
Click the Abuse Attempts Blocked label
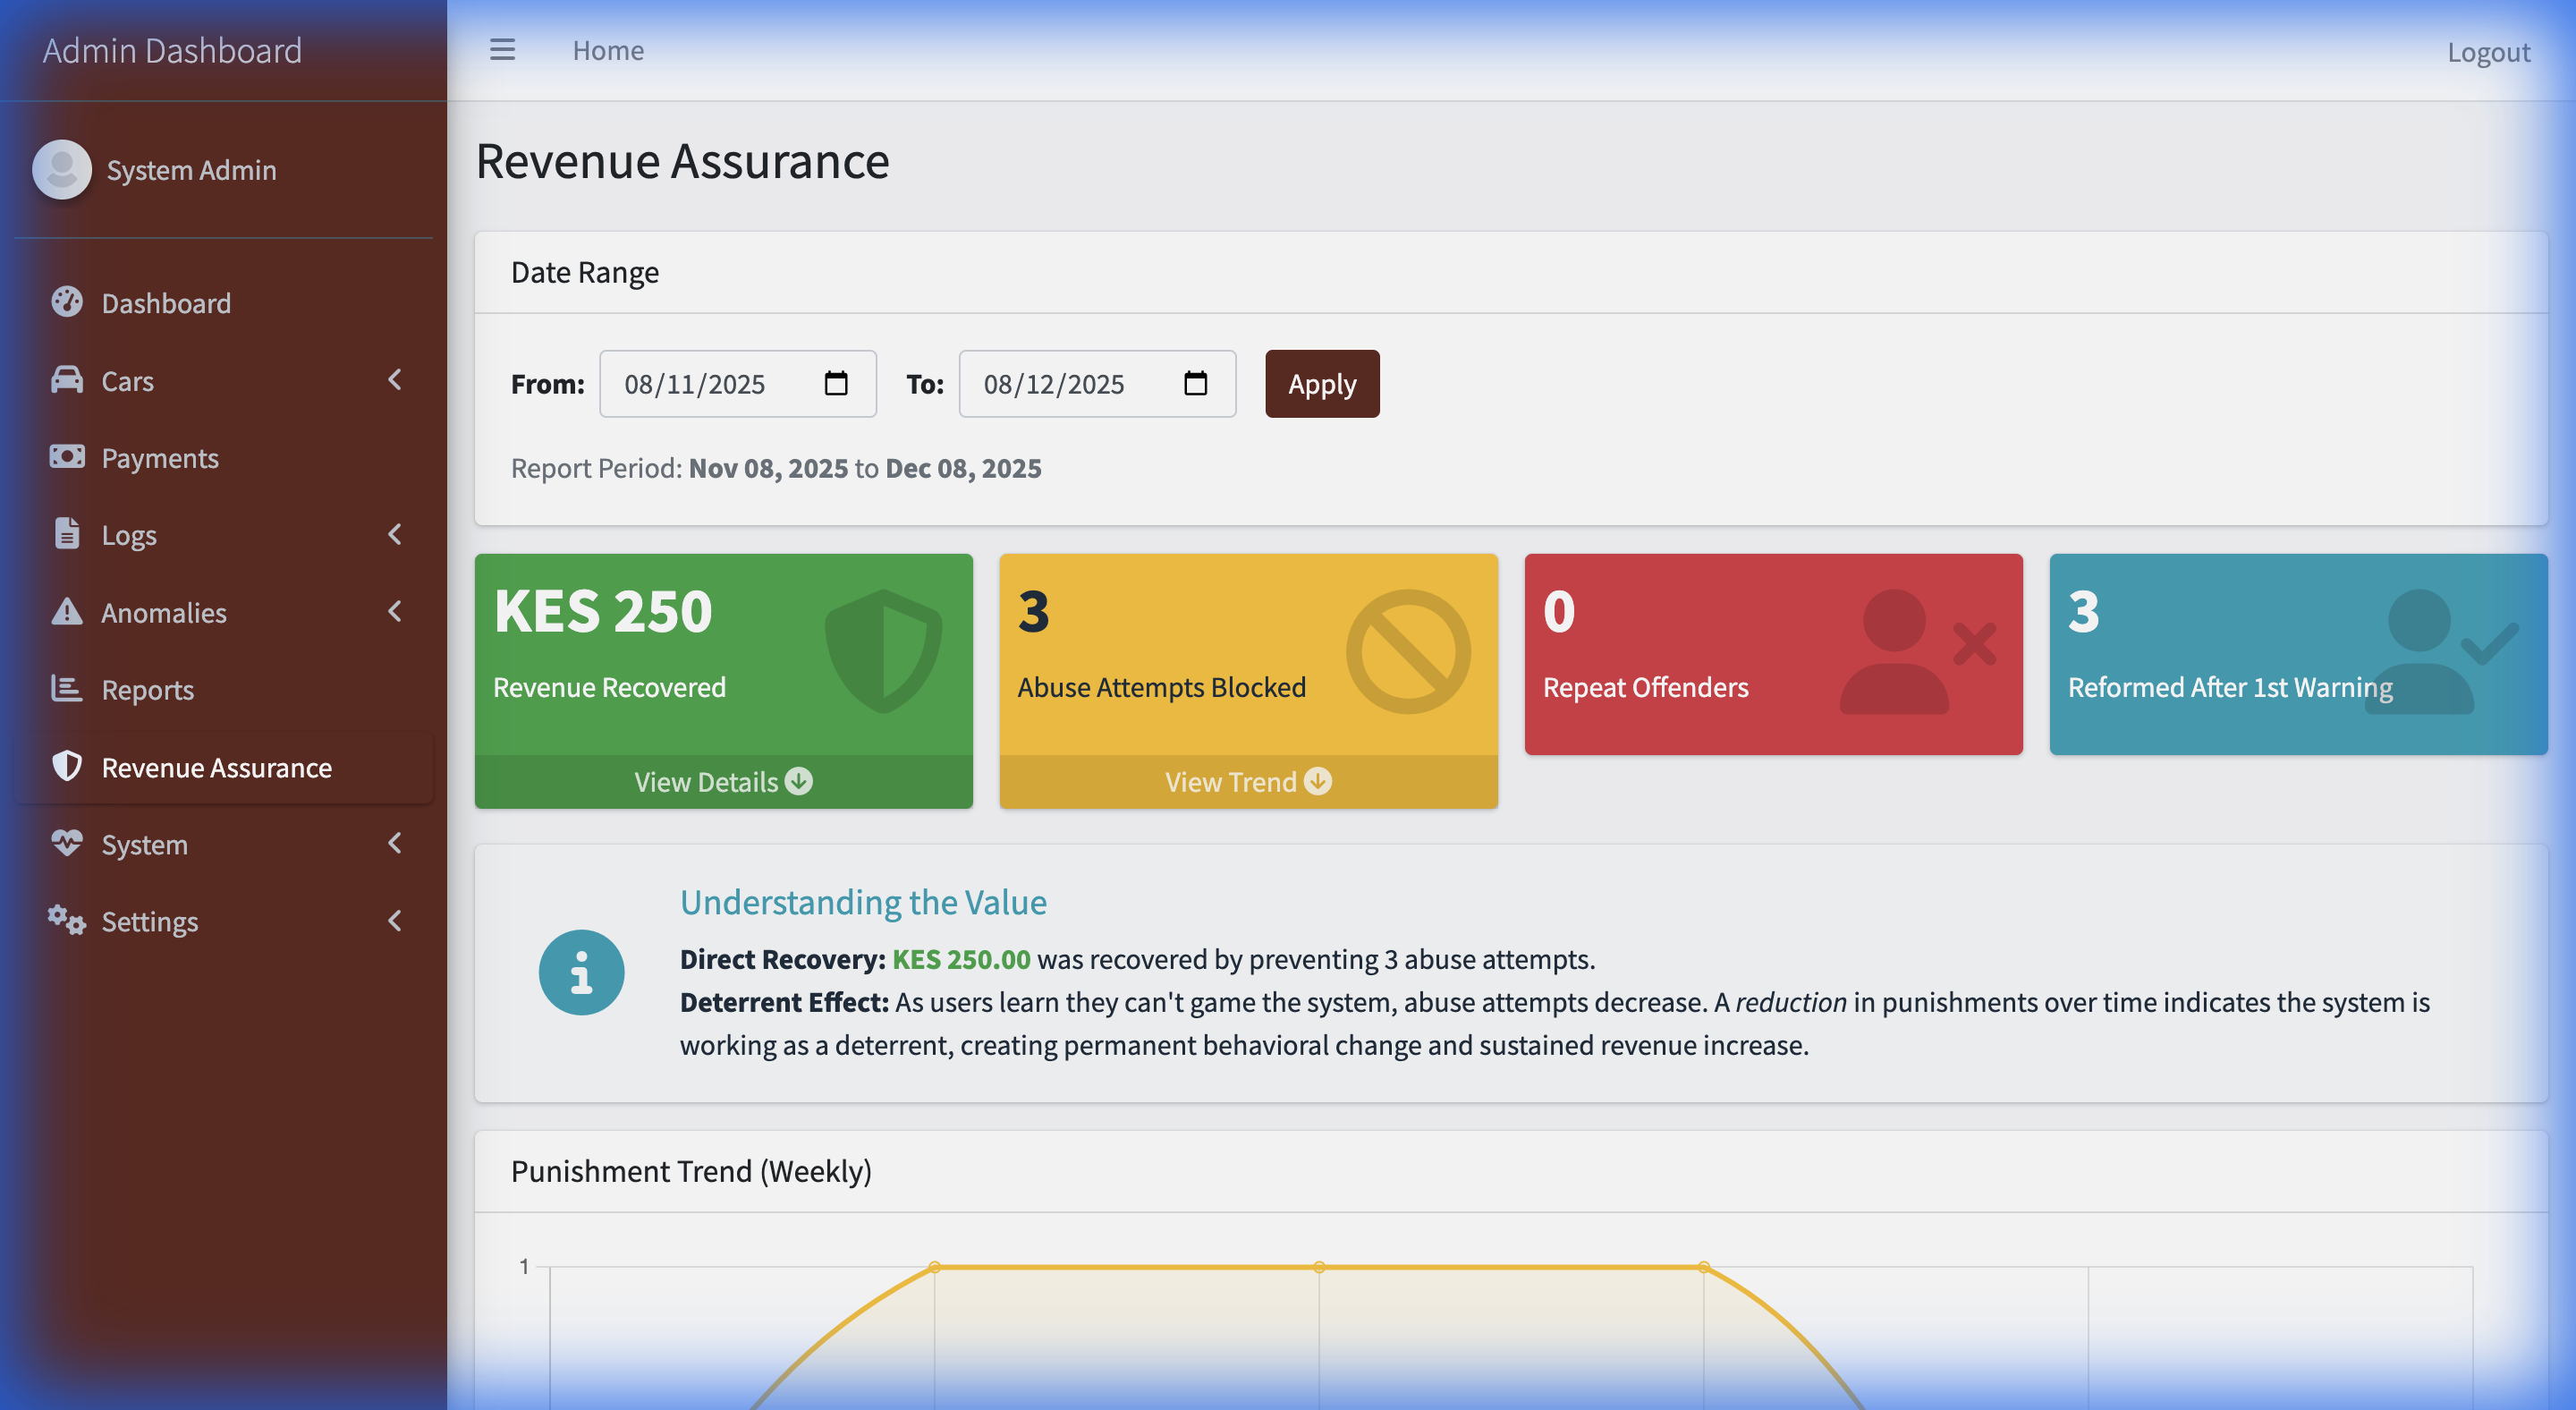coord(1161,687)
